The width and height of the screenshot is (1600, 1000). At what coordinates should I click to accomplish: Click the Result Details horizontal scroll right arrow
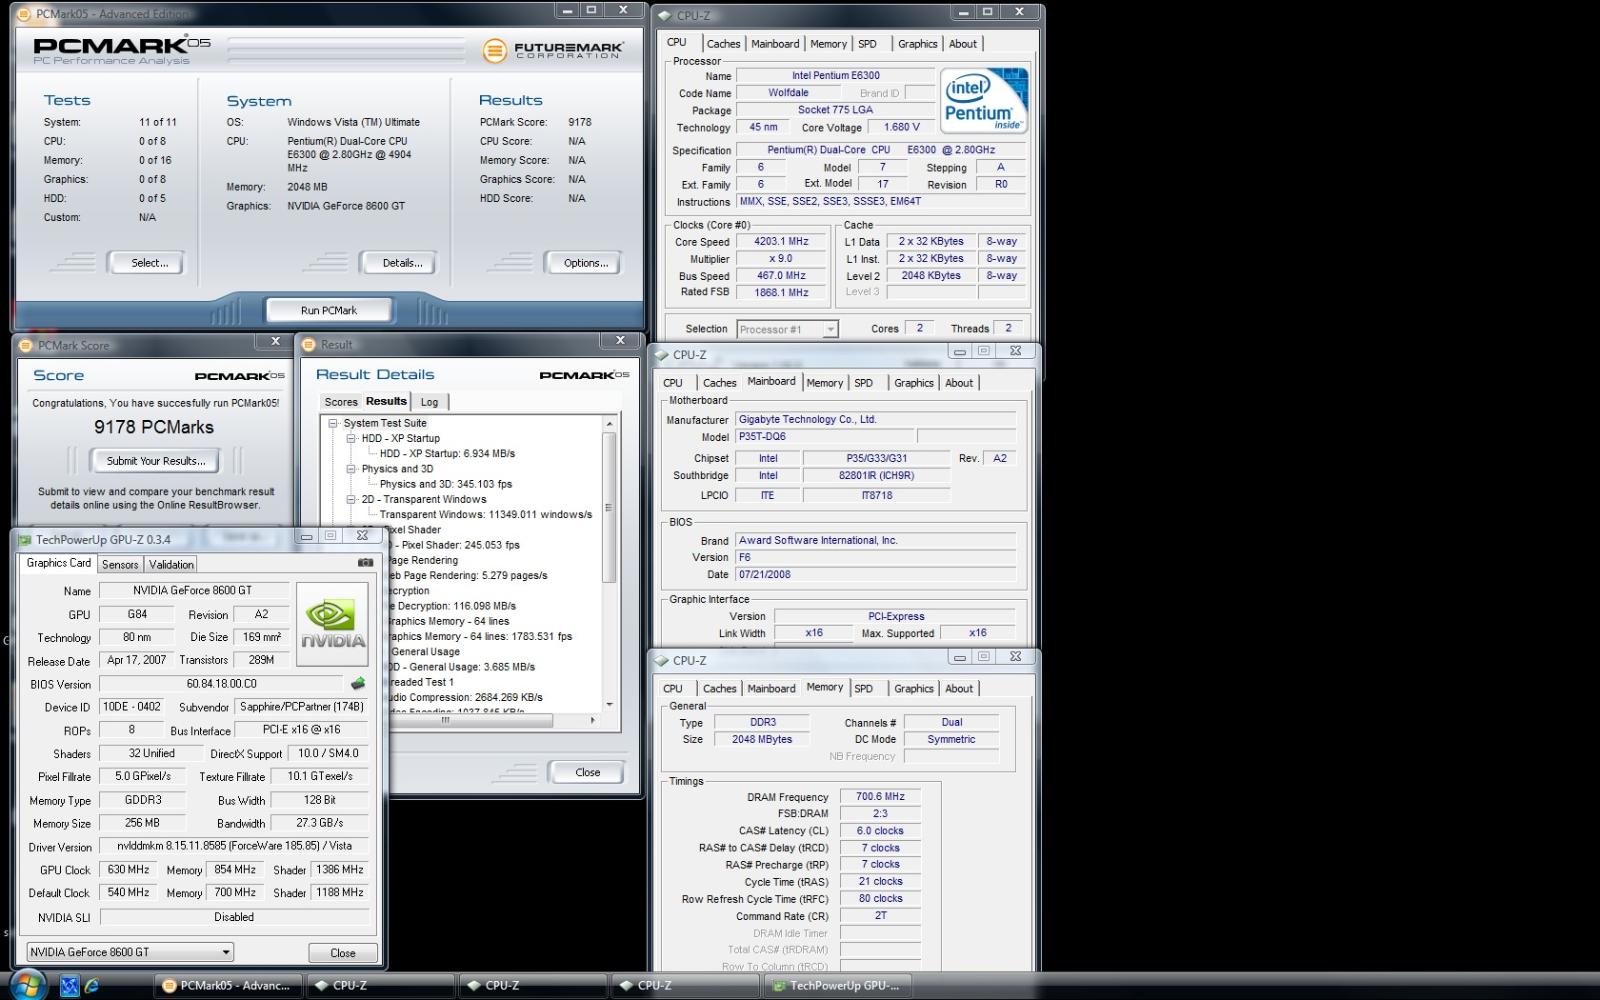pos(592,720)
